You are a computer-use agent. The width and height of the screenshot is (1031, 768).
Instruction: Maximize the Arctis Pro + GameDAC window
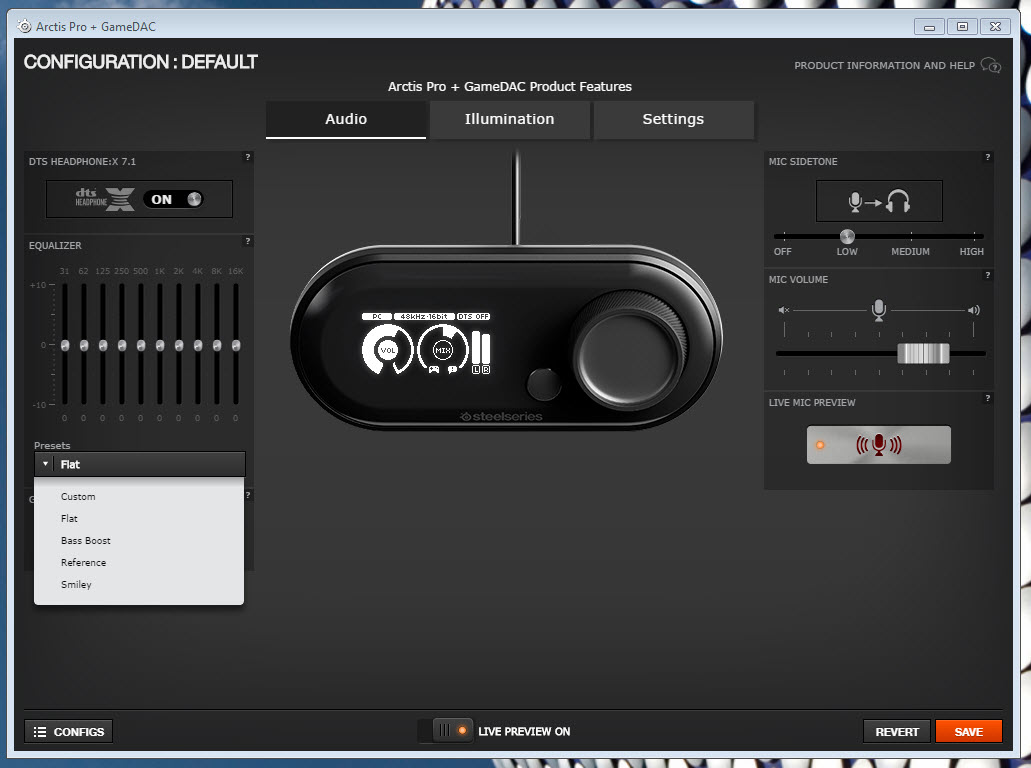click(963, 27)
